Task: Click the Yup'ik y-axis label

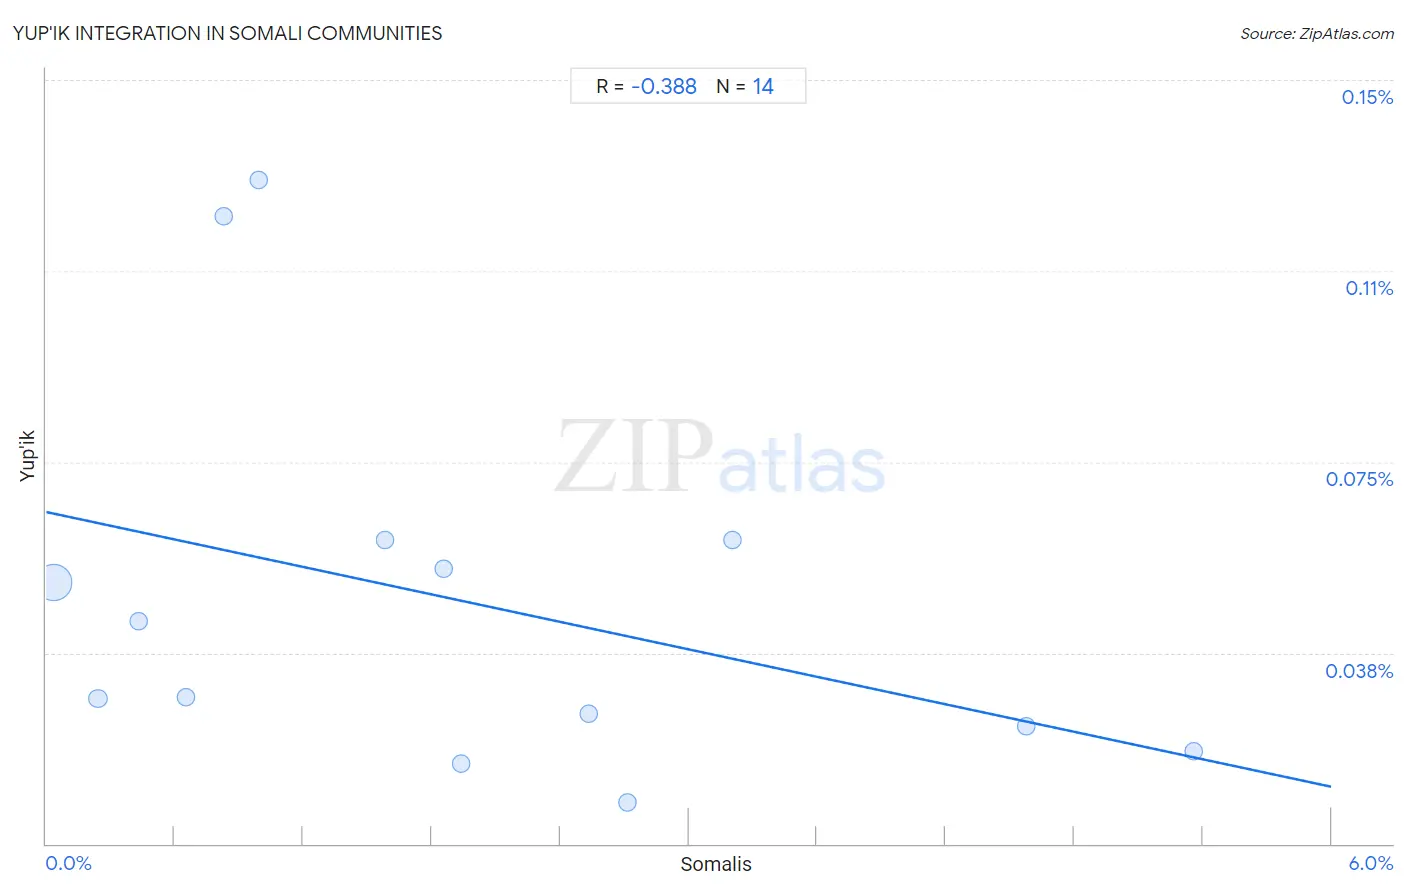Action: pos(27,456)
